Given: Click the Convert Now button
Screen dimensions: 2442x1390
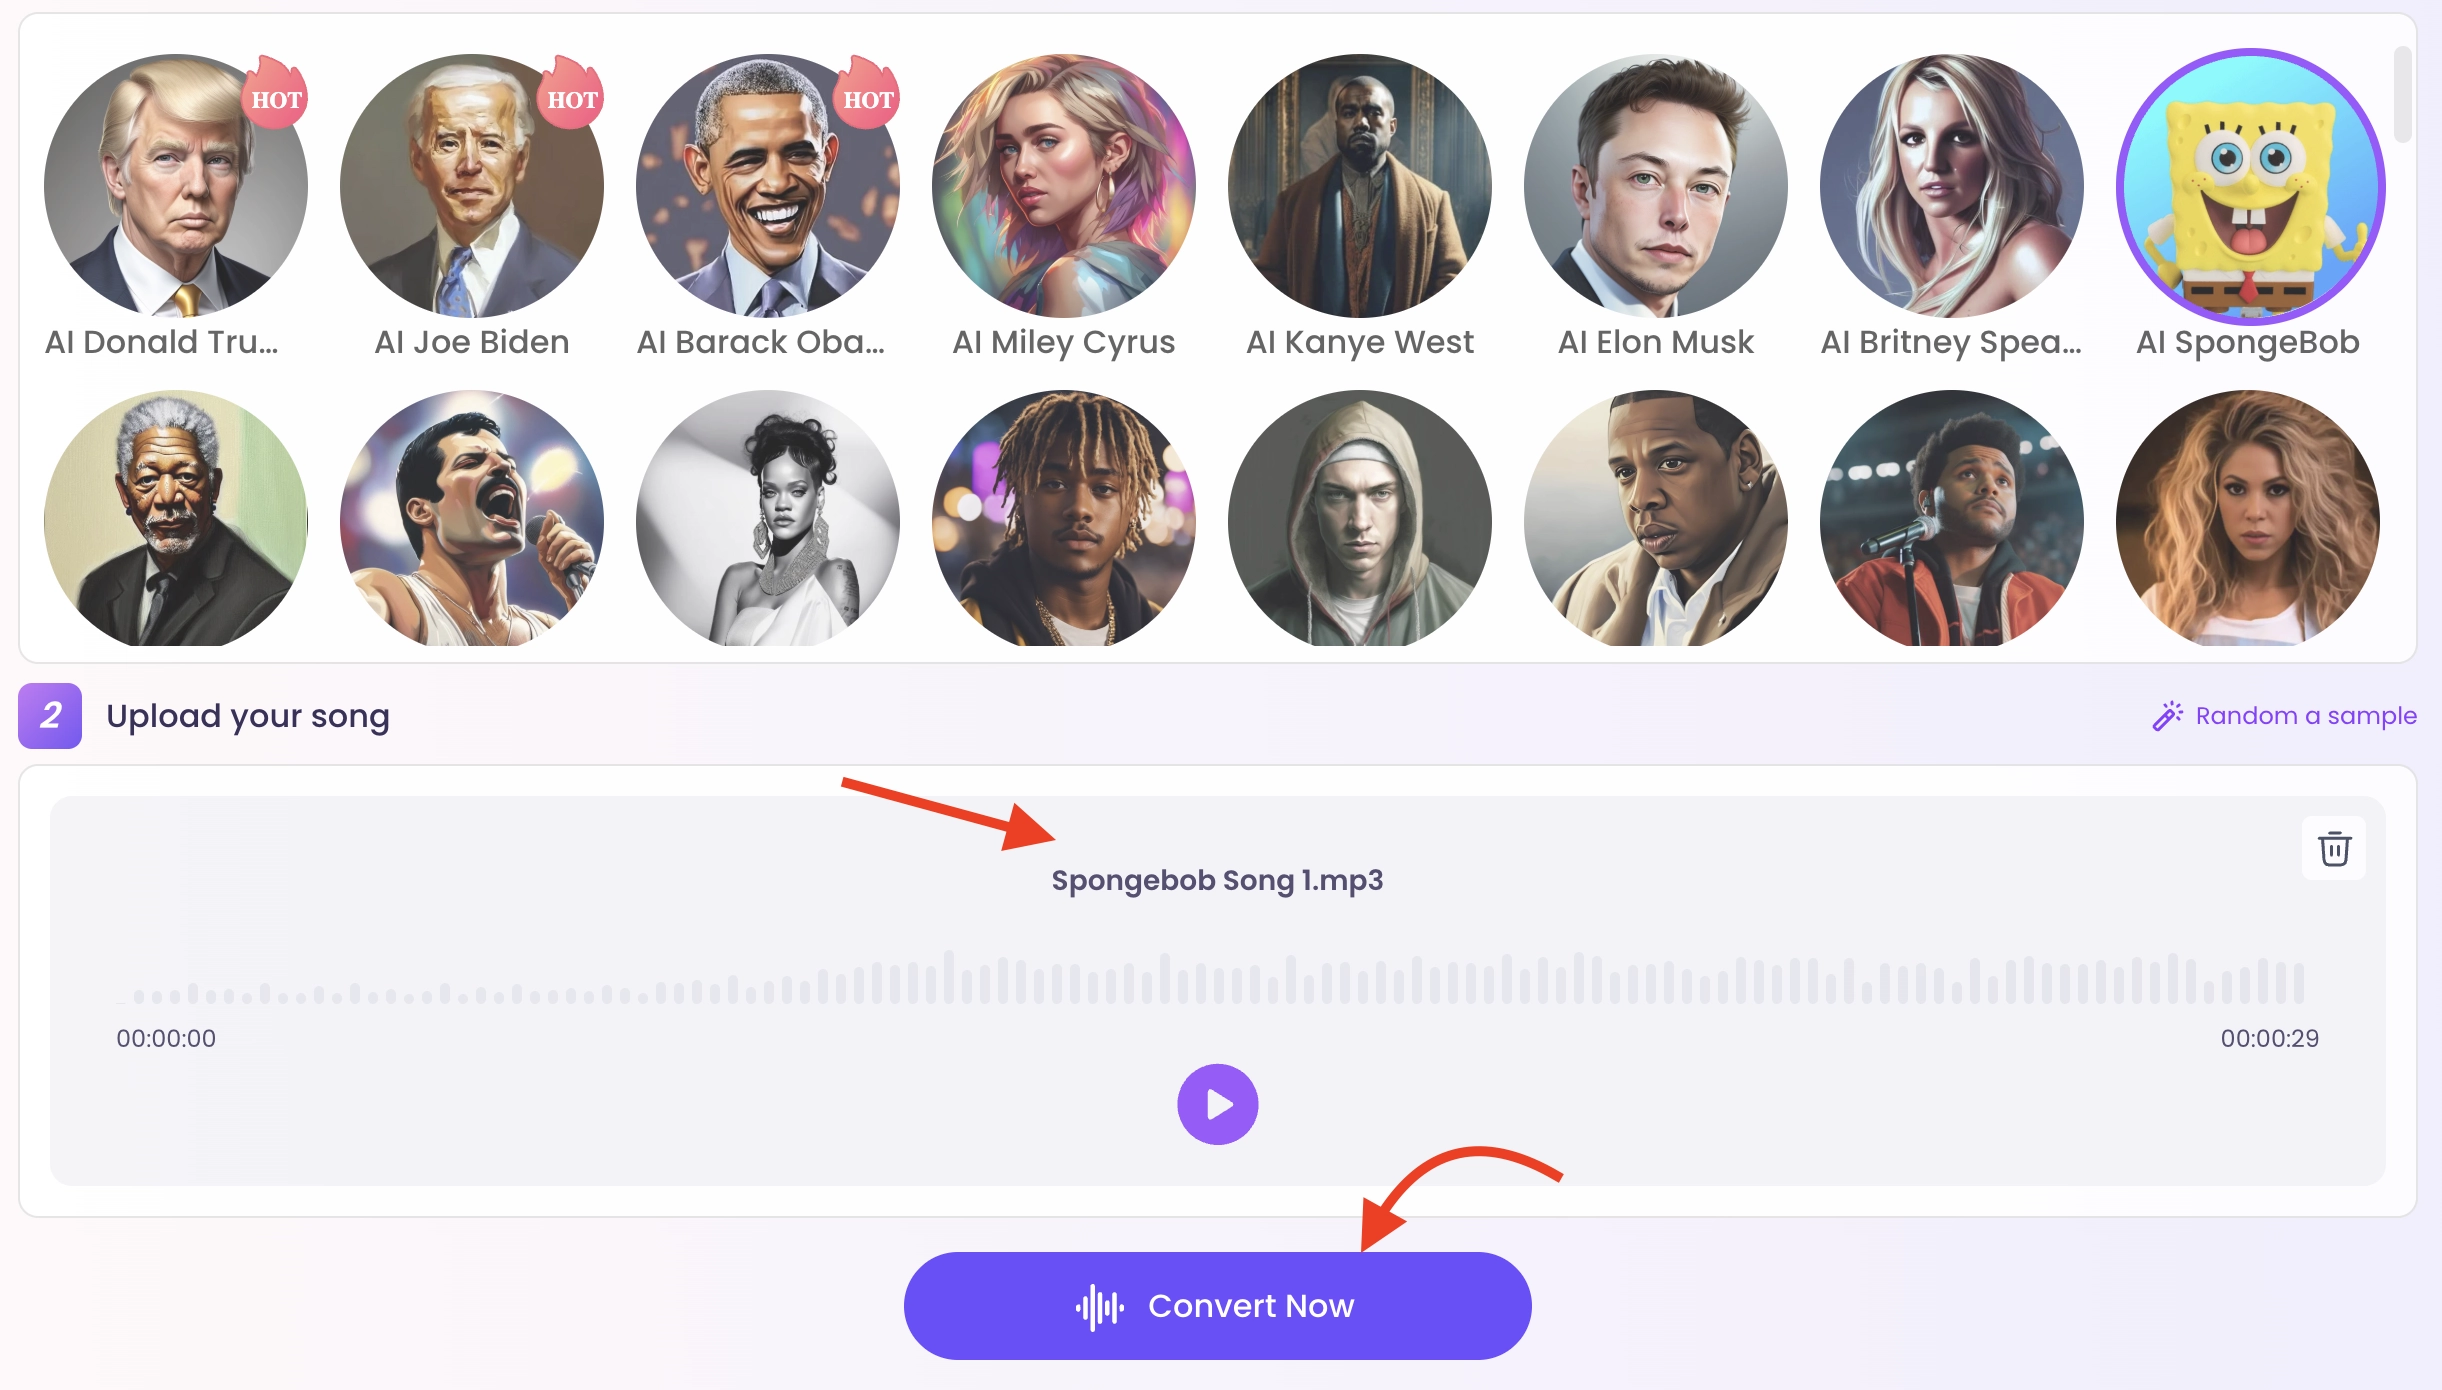Looking at the screenshot, I should tap(1217, 1305).
